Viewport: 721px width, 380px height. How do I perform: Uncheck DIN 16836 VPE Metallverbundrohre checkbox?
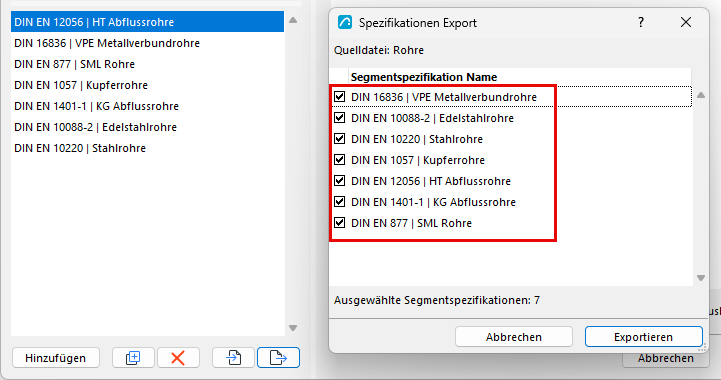tap(339, 97)
